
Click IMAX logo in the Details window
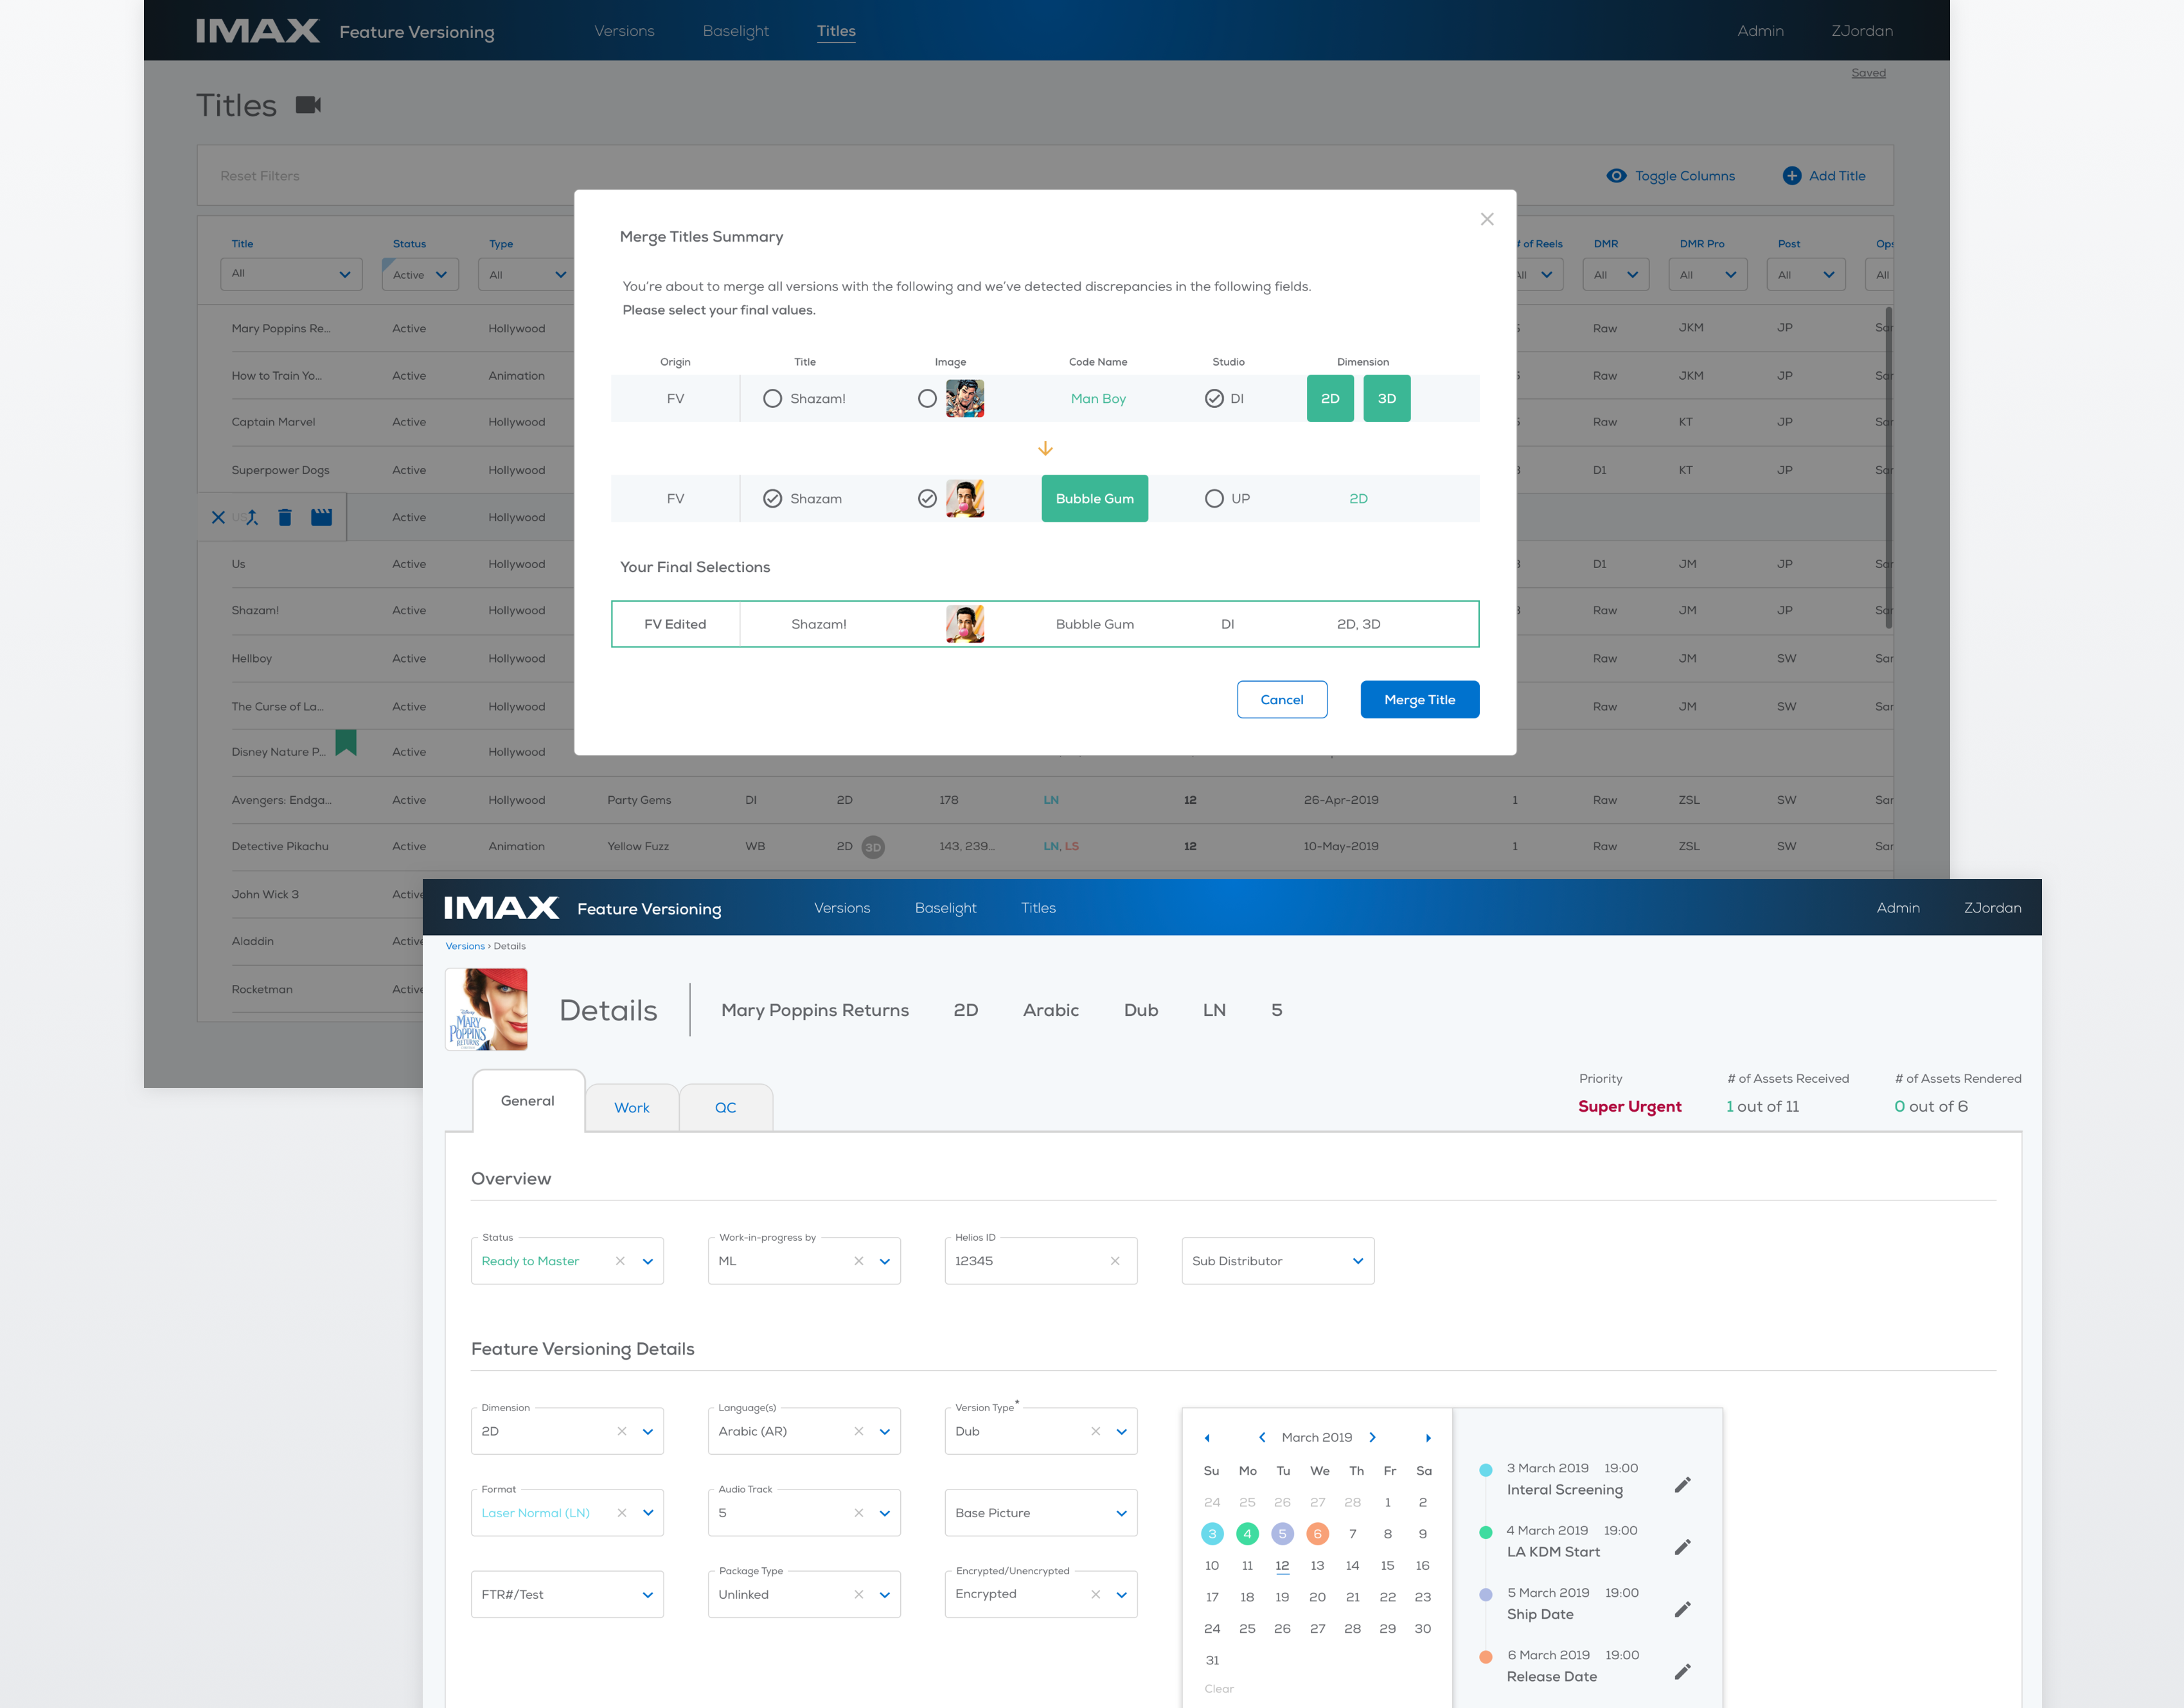click(x=501, y=908)
